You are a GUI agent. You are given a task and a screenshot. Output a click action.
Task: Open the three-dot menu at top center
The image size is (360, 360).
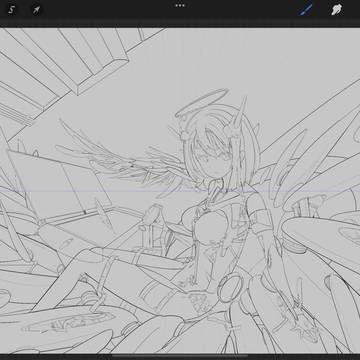click(180, 6)
